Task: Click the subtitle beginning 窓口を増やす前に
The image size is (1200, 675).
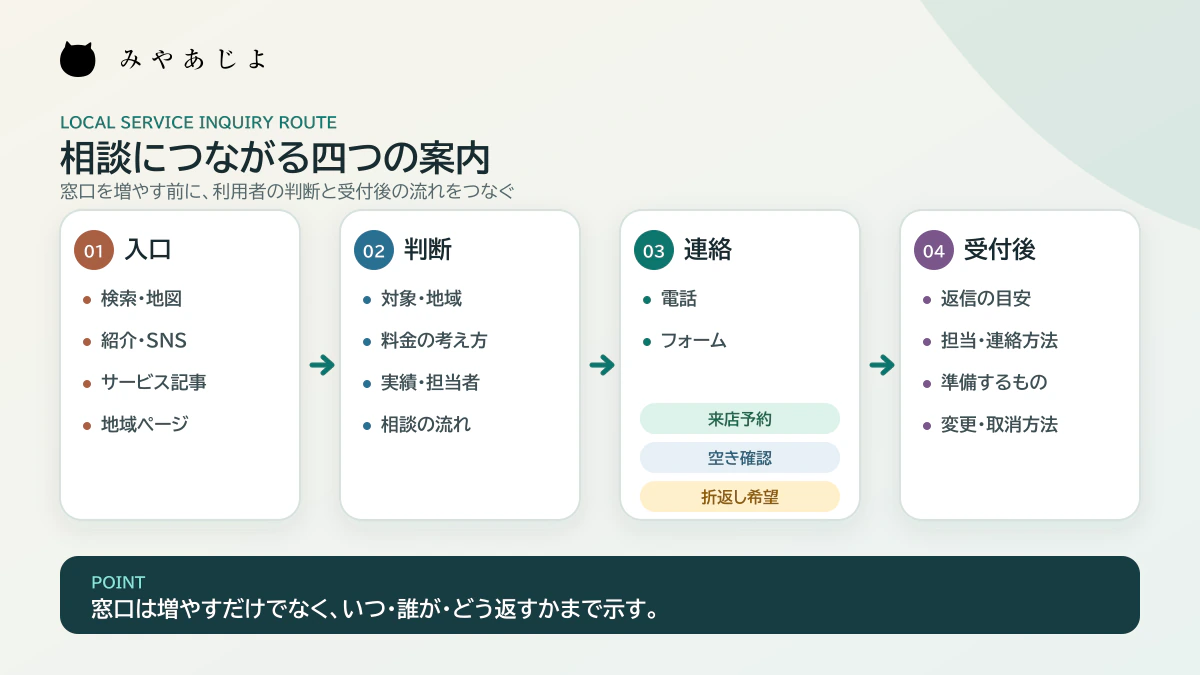Action: (x=287, y=191)
